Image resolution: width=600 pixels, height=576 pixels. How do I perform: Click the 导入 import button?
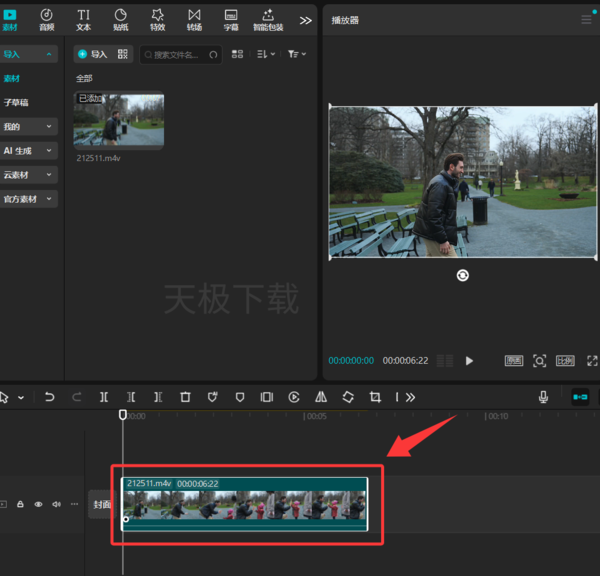[x=93, y=54]
